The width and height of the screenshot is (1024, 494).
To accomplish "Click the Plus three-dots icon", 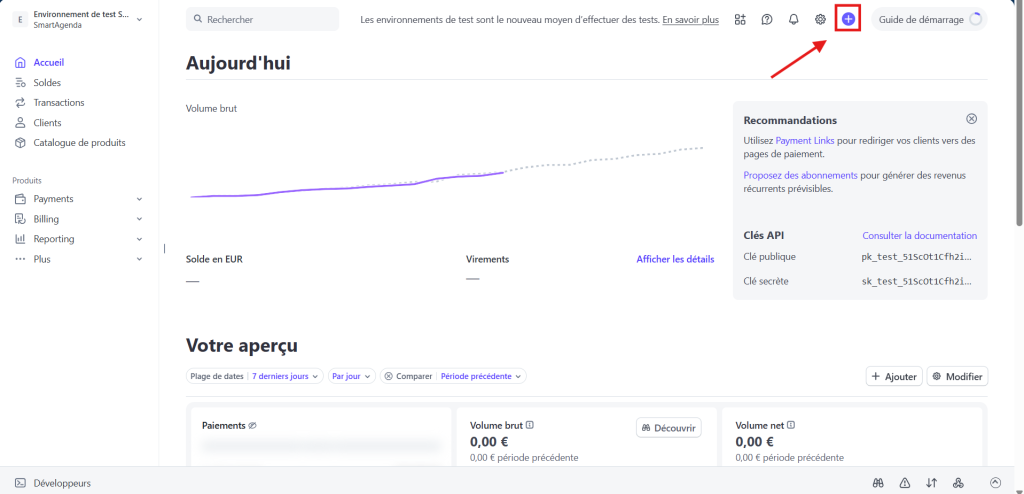I will click(x=20, y=259).
